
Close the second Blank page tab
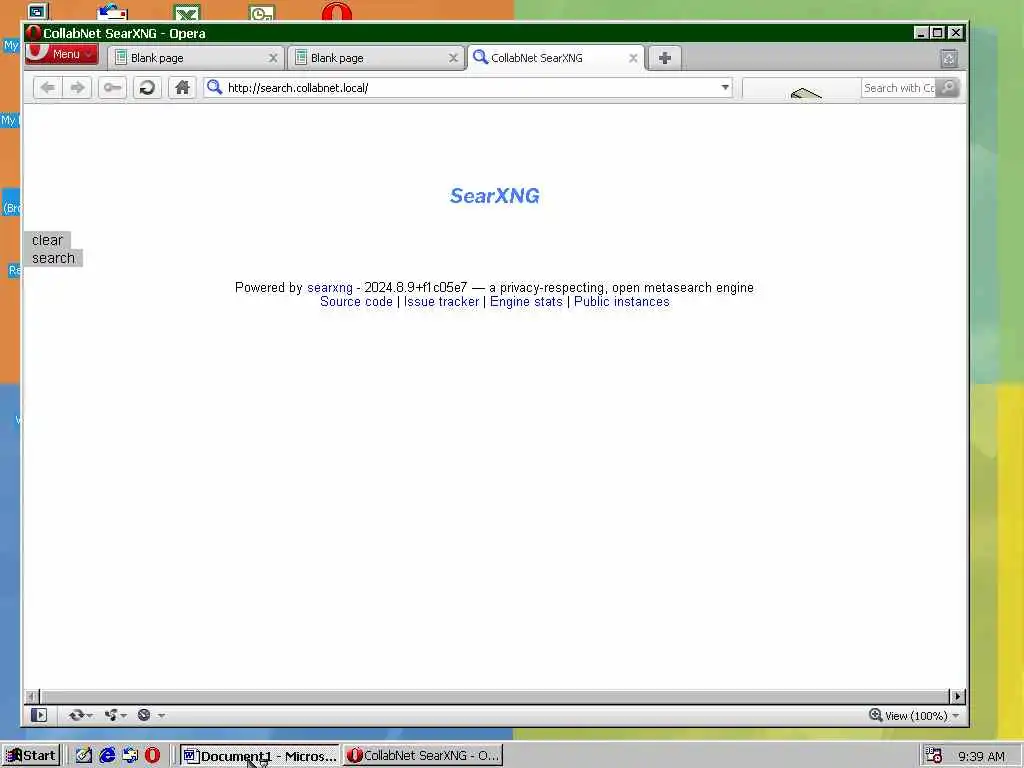[453, 58]
